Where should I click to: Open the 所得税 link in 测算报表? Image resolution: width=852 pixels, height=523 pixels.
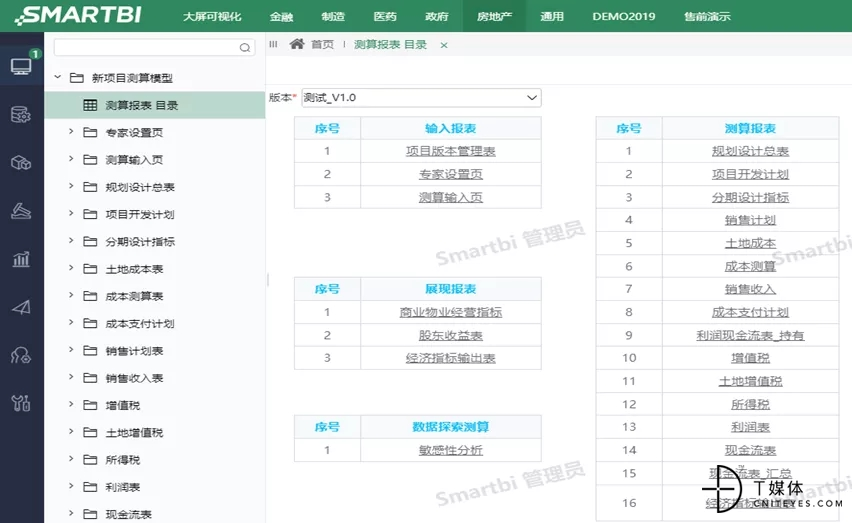pos(750,404)
